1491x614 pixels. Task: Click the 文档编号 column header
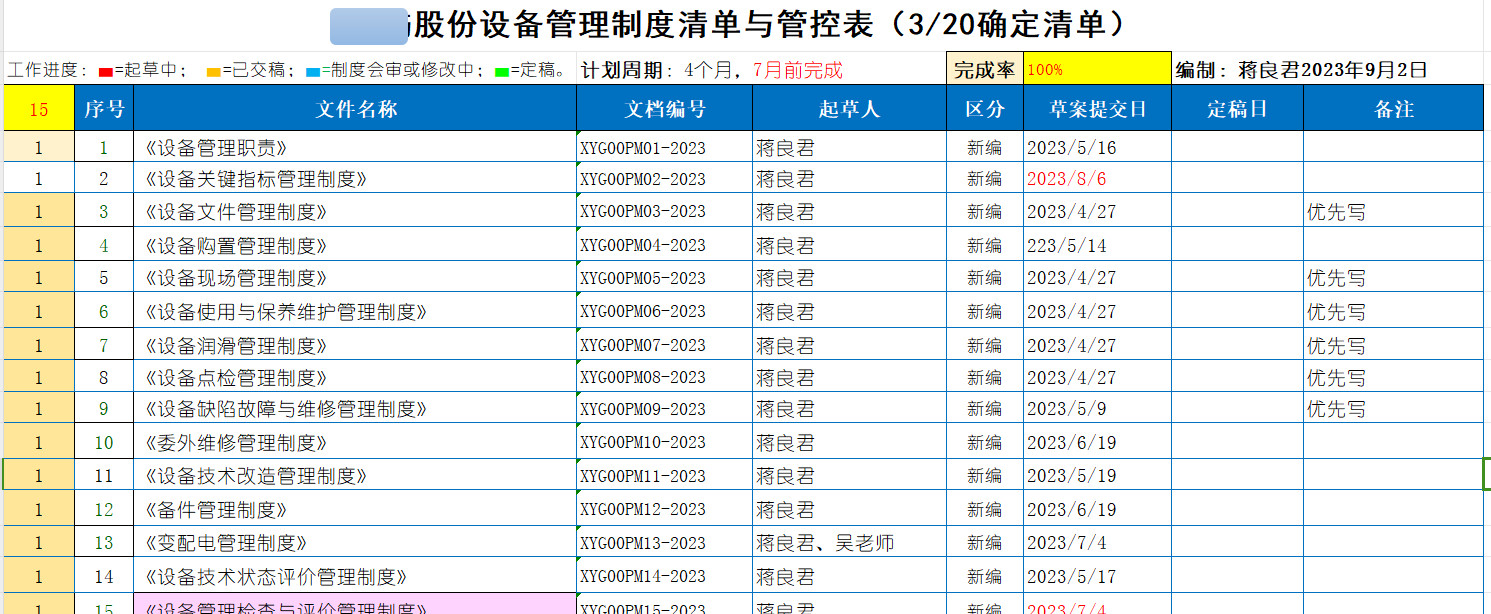664,109
